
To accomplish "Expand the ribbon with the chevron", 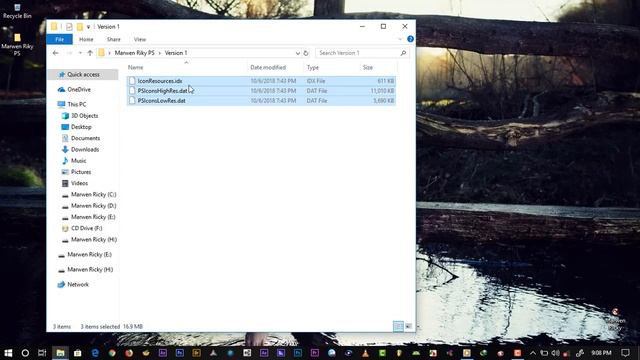I will (x=400, y=39).
